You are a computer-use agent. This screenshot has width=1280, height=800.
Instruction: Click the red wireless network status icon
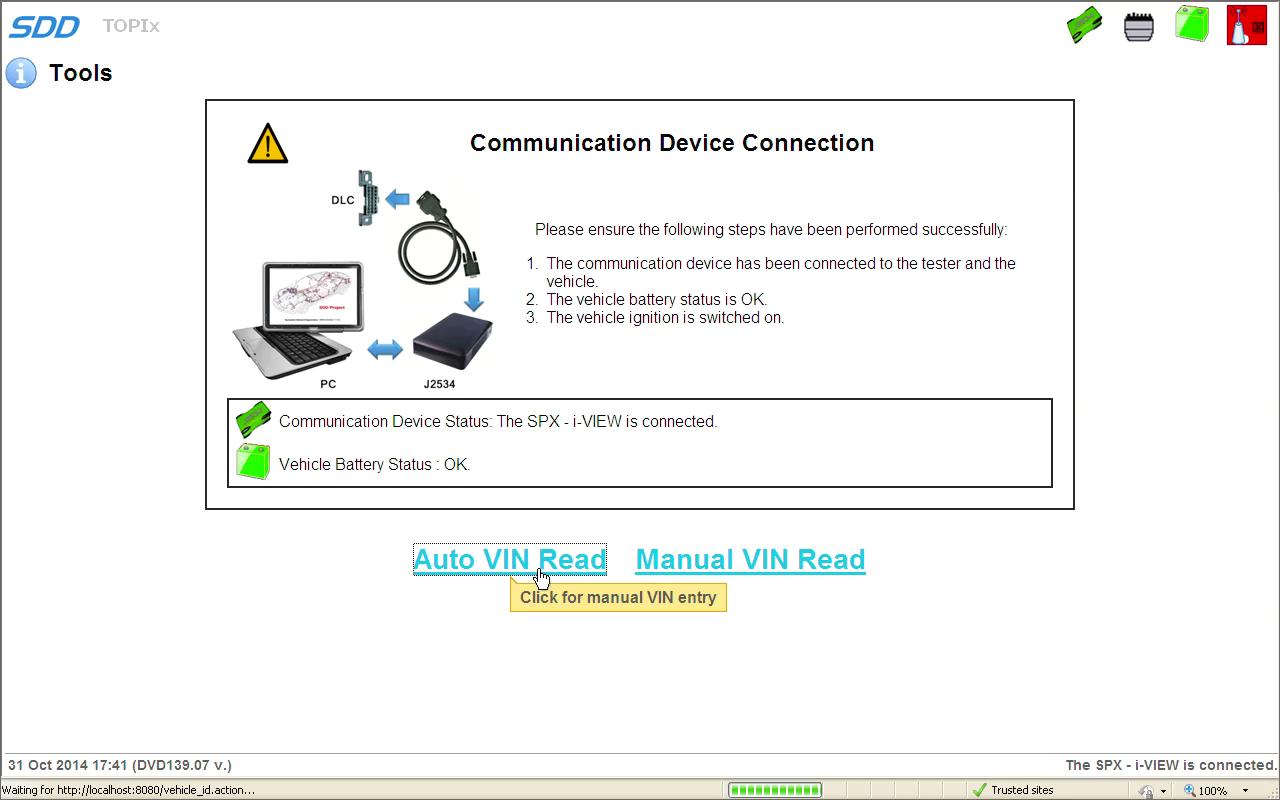click(1246, 26)
